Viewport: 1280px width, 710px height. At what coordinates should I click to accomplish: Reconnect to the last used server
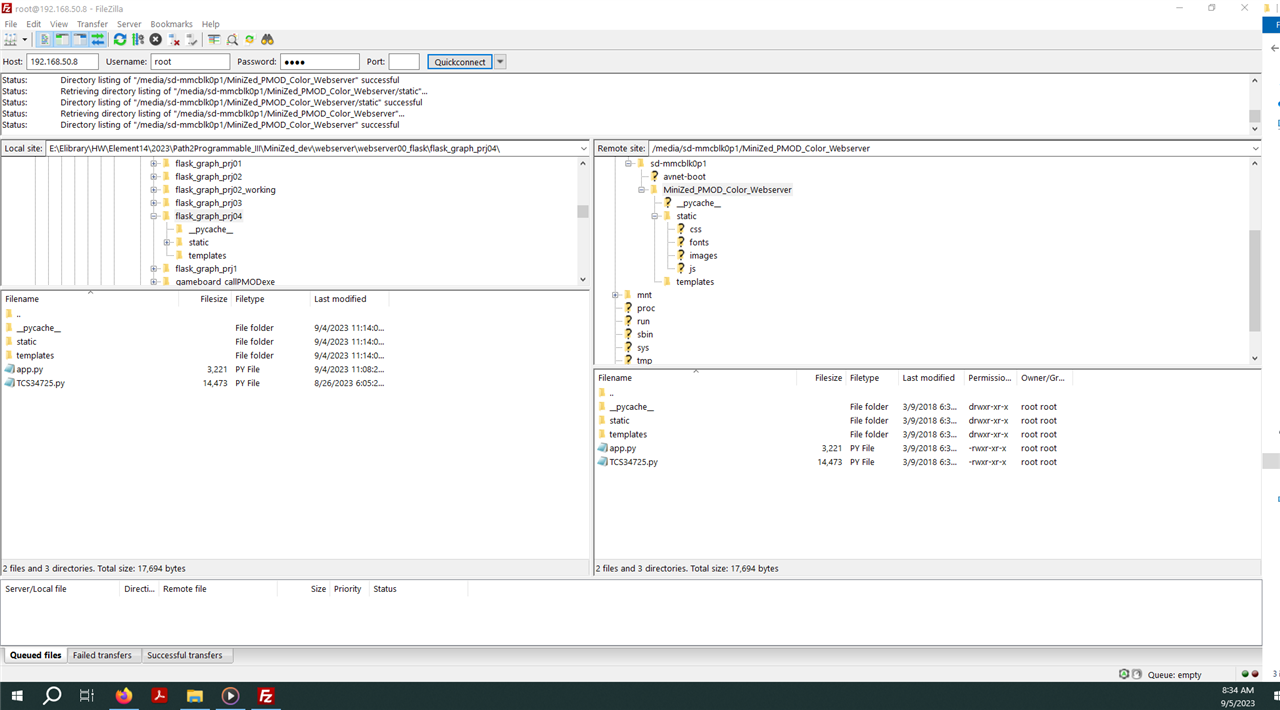pyautogui.click(x=192, y=40)
